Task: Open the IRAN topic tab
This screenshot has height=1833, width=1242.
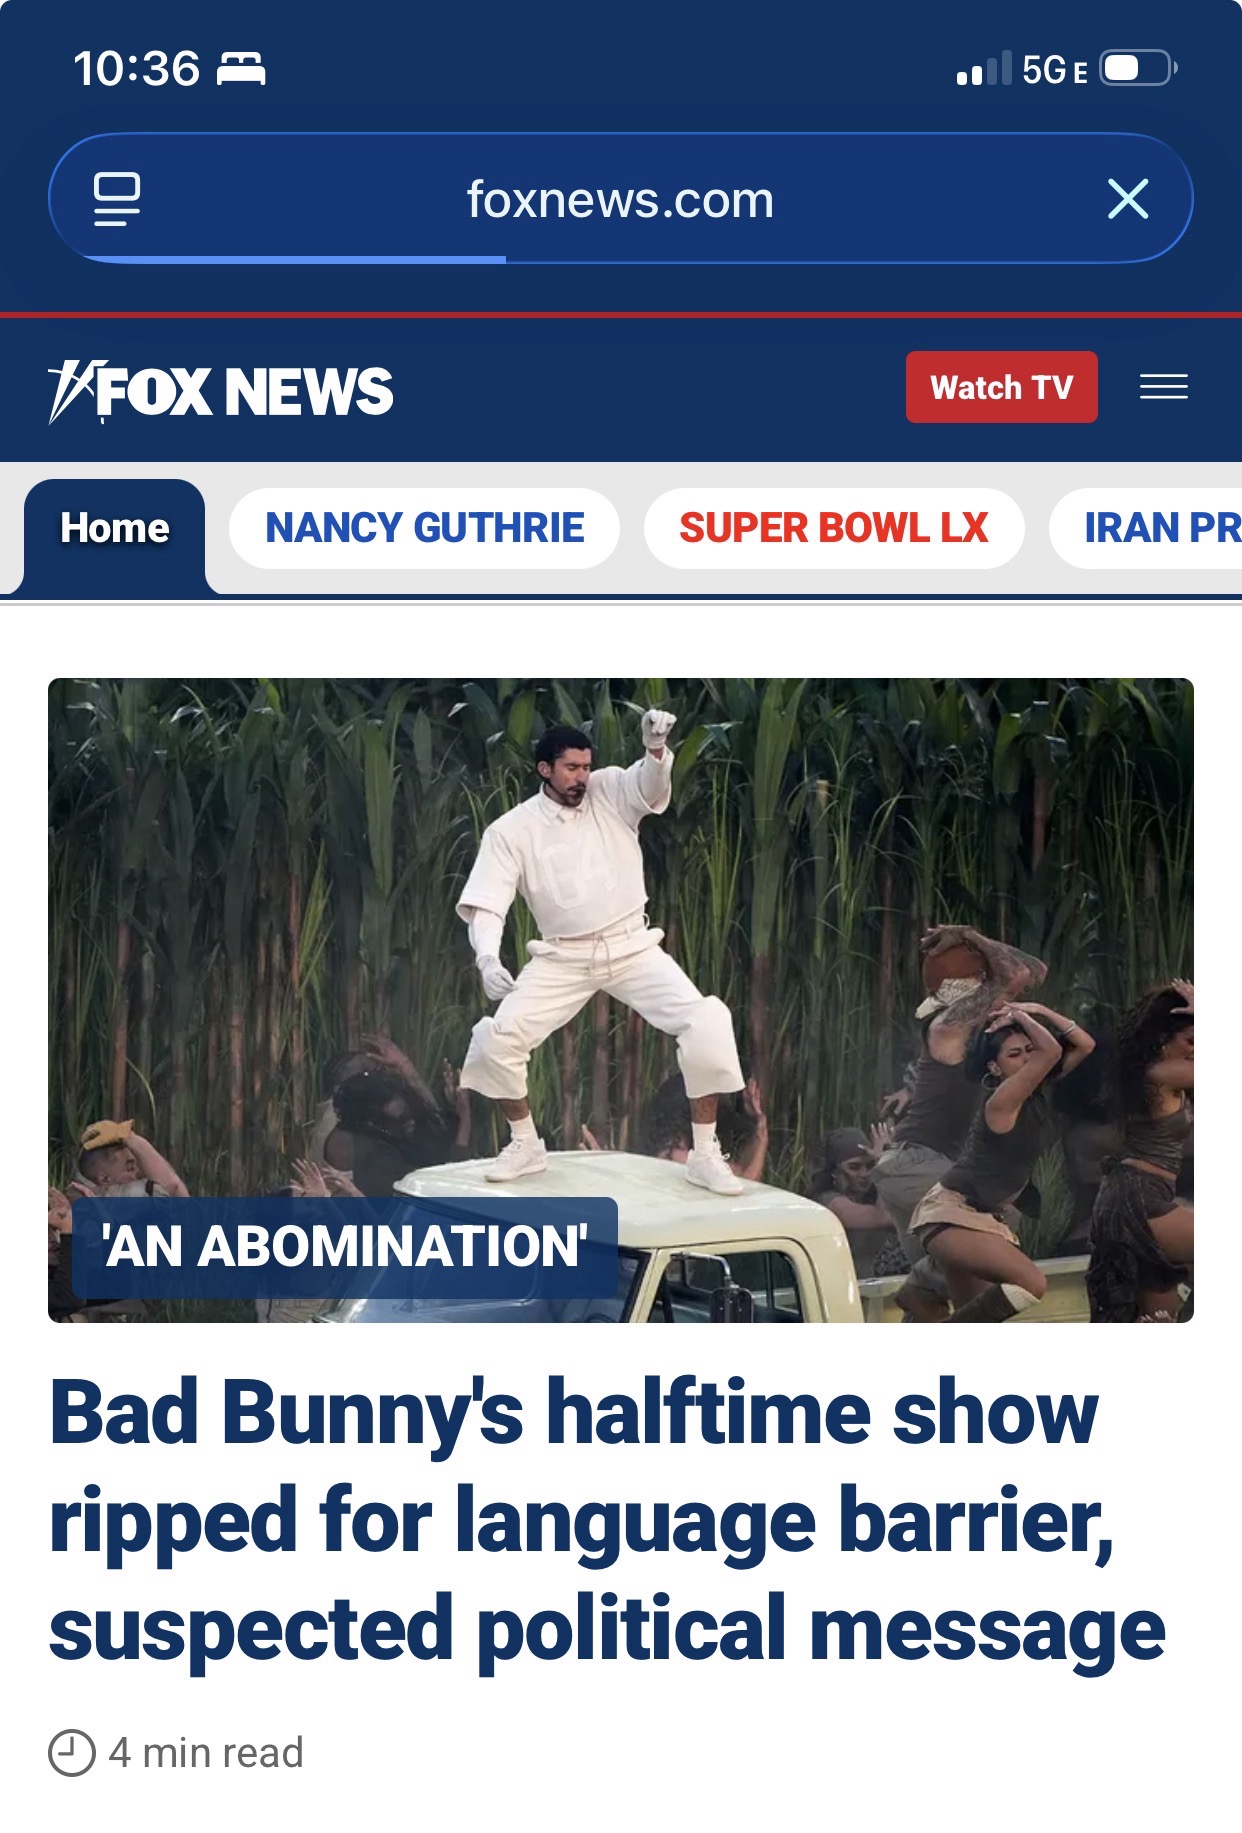Action: tap(1146, 528)
